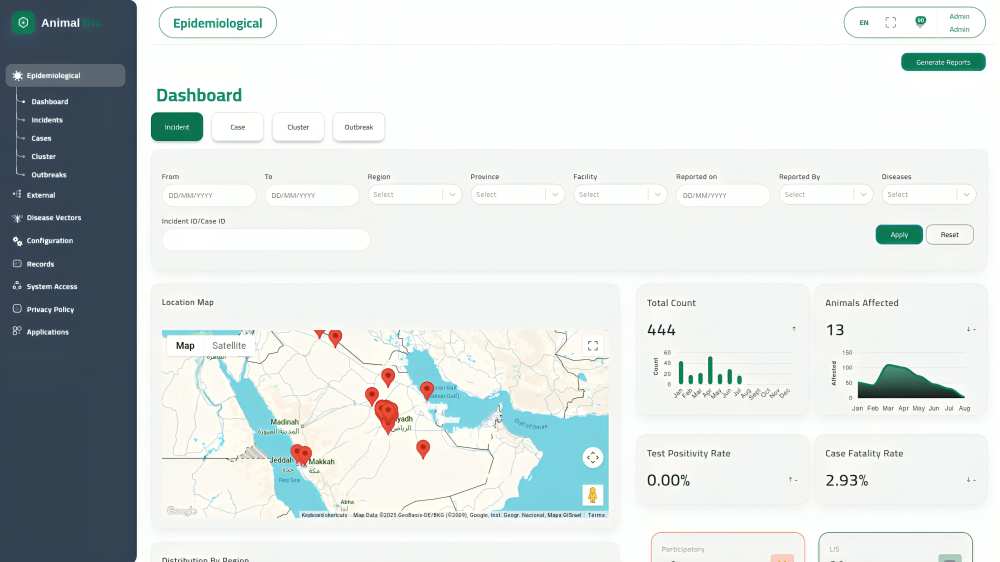Toggle fullscreen mode icon in header

[891, 22]
